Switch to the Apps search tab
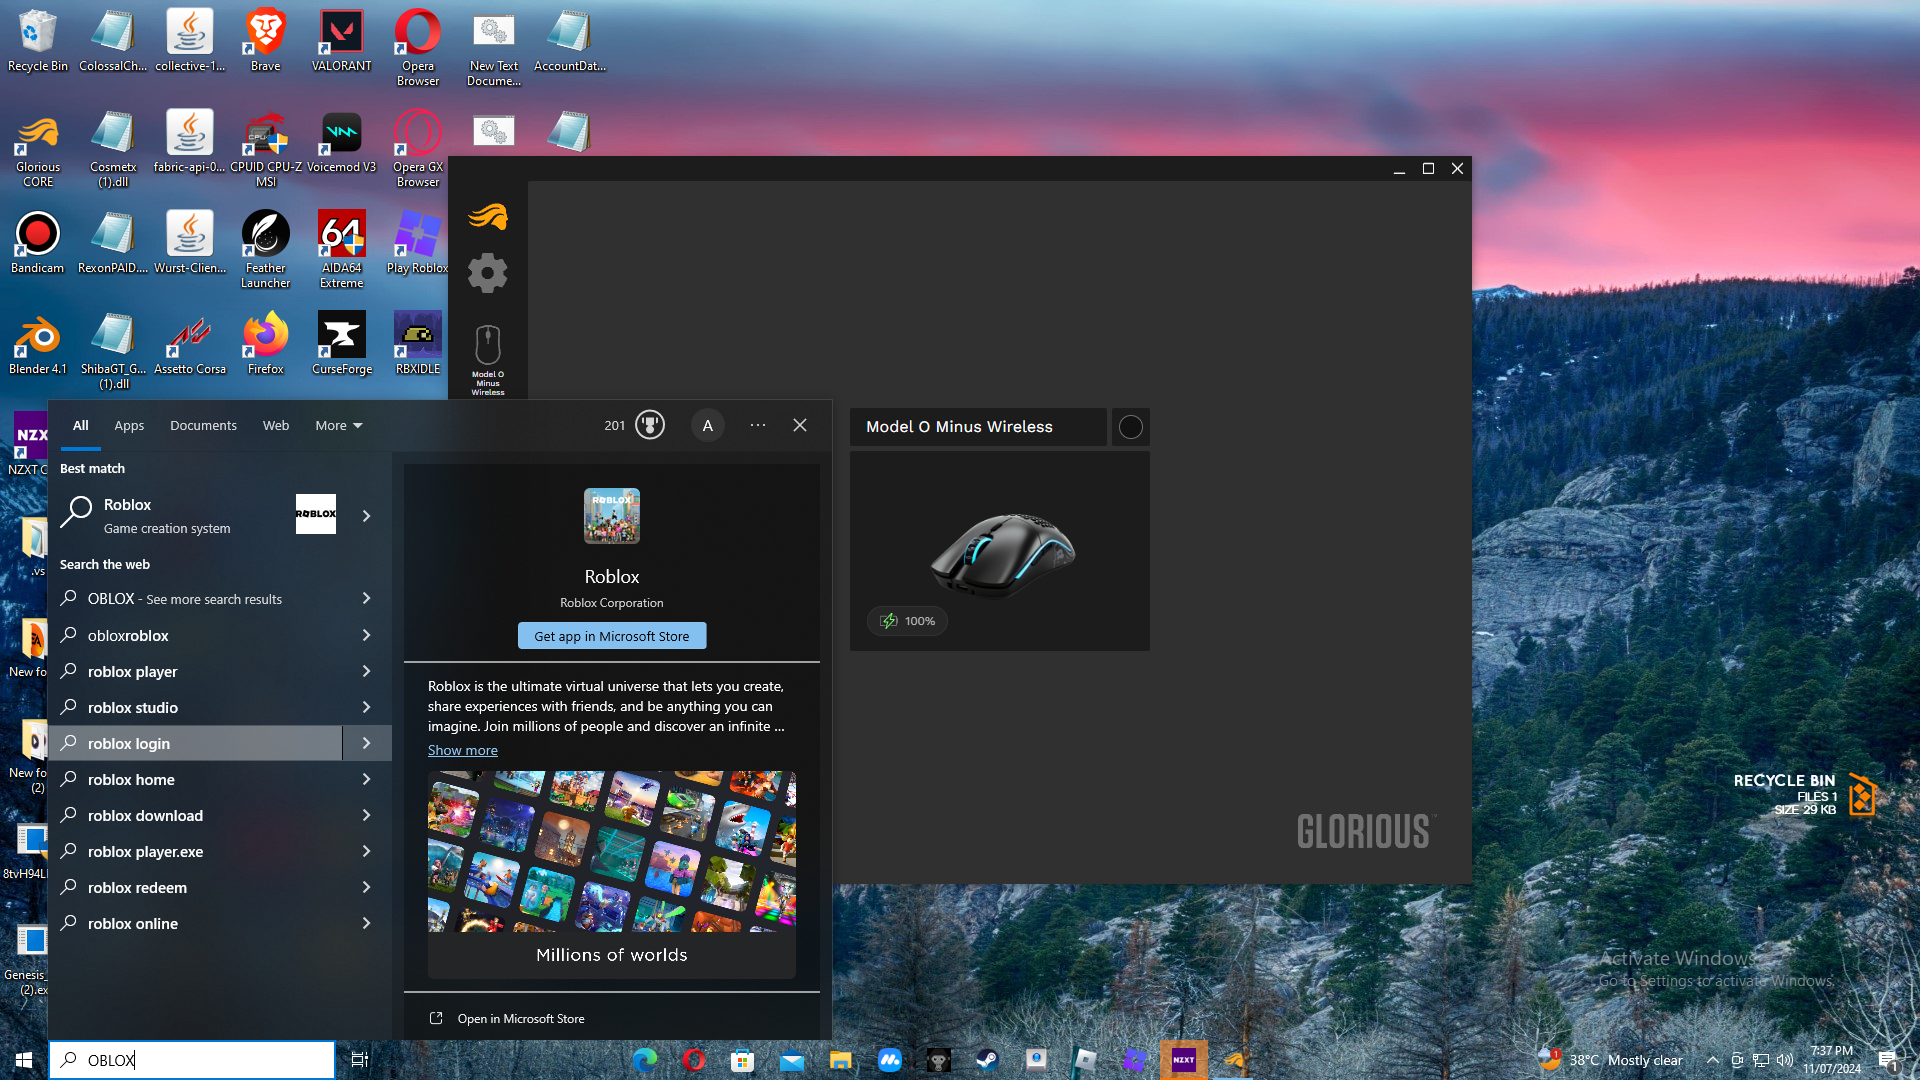The image size is (1920, 1080). click(129, 425)
